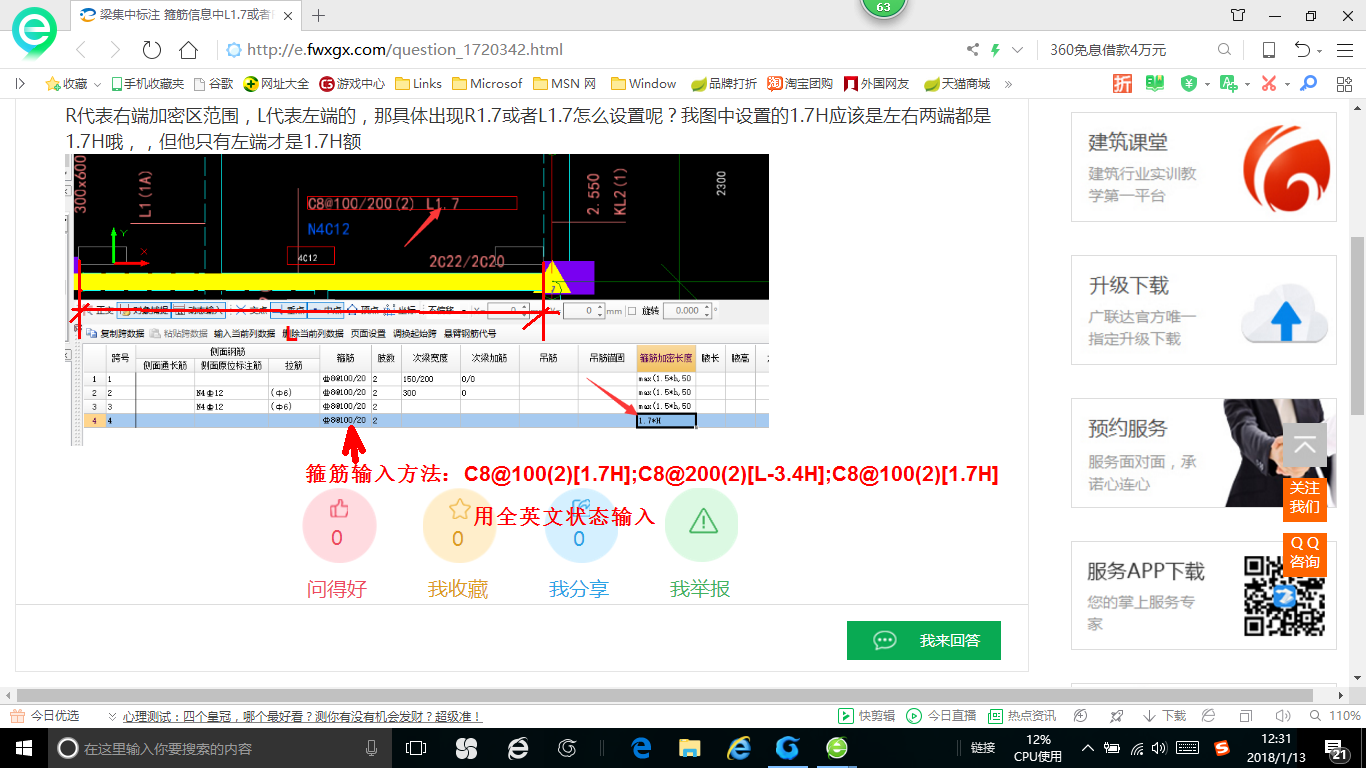
Task: Expand the 收藏 favorites dropdown arrow
Action: coord(98,85)
